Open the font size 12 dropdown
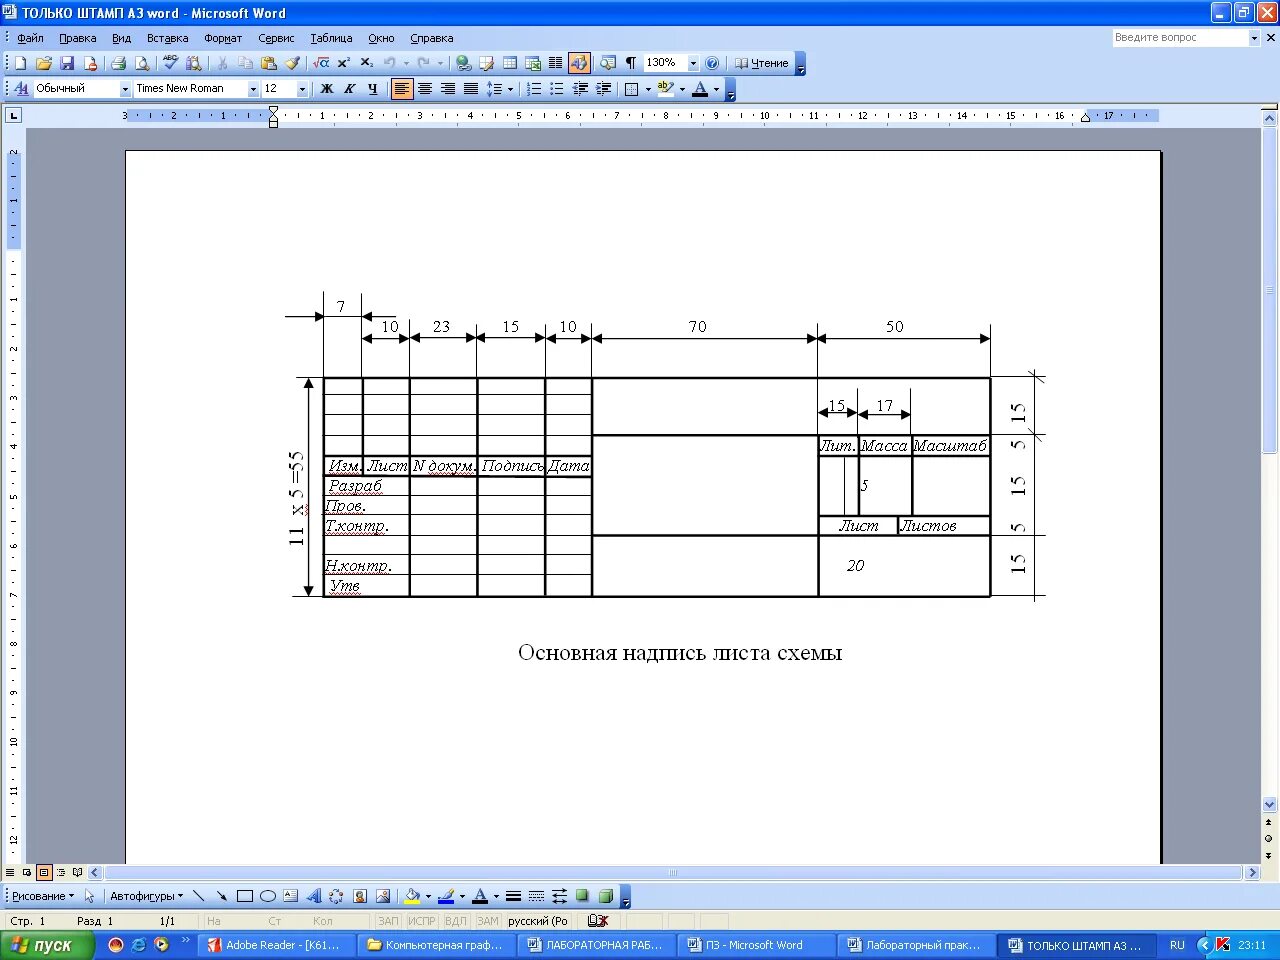Screen dimensions: 1280x960 coord(302,89)
